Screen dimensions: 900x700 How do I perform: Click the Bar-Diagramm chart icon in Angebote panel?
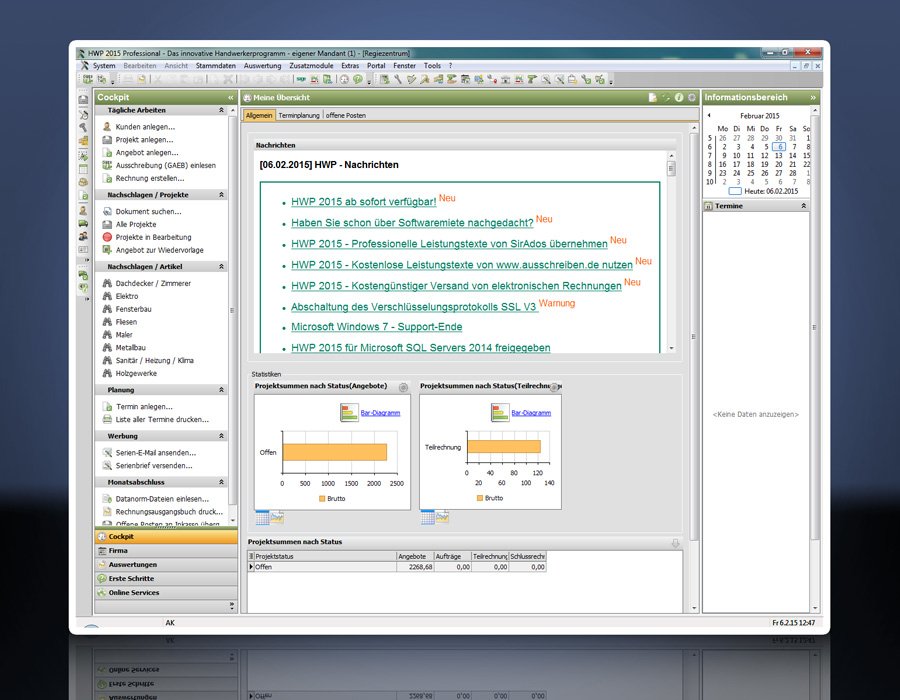point(349,412)
